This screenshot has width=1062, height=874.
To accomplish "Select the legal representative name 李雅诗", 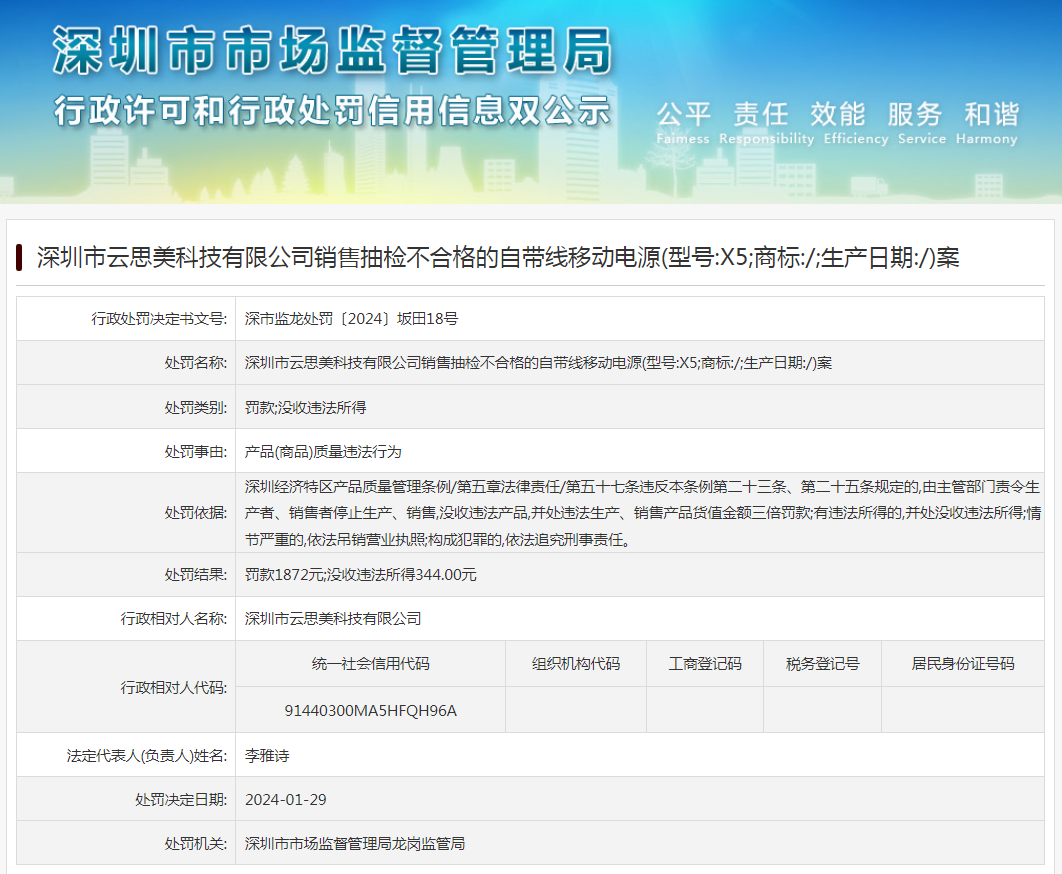I will coord(267,755).
